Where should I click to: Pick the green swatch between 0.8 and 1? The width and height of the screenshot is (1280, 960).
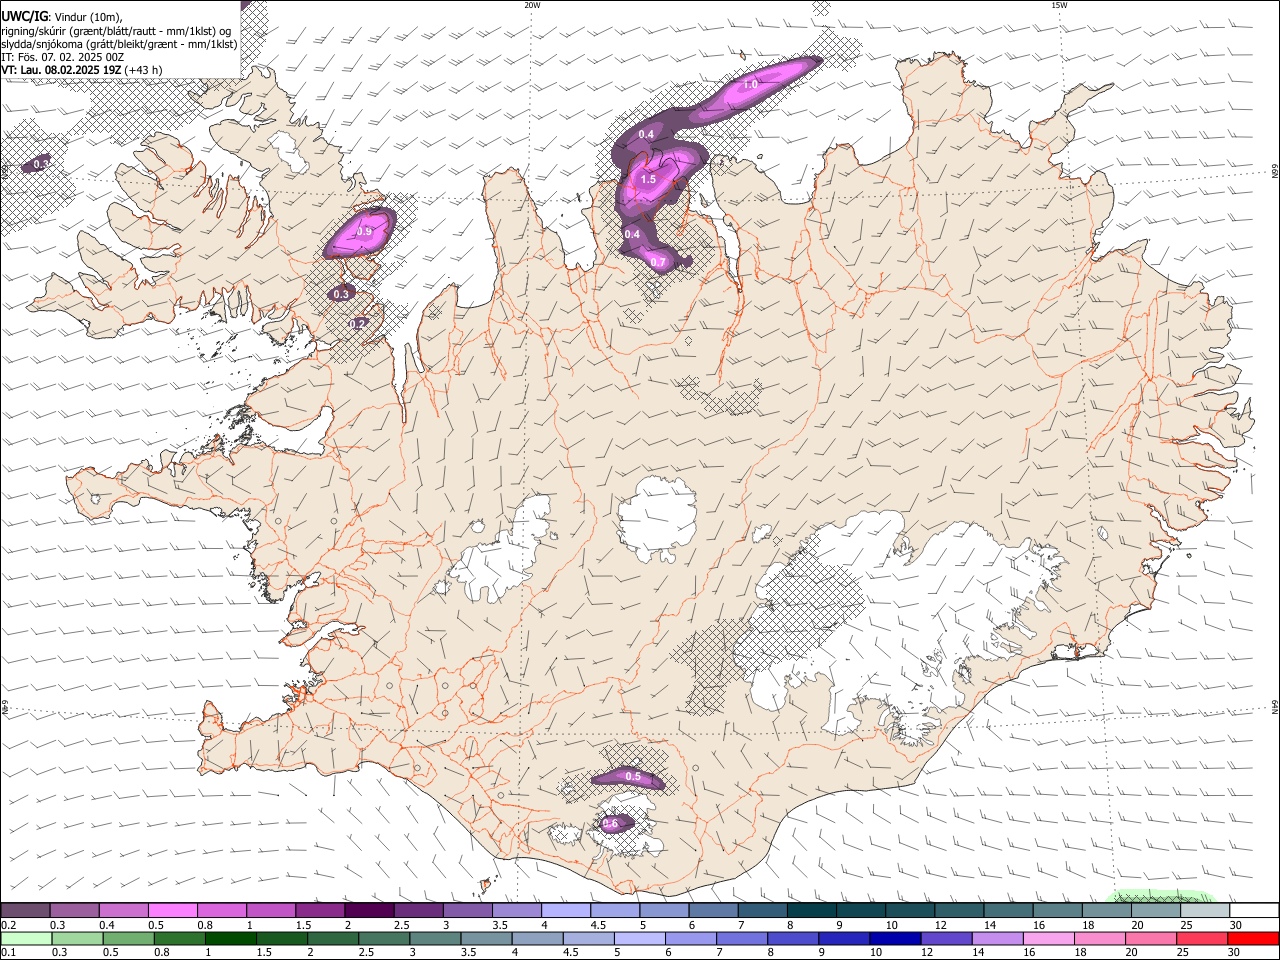(180, 938)
